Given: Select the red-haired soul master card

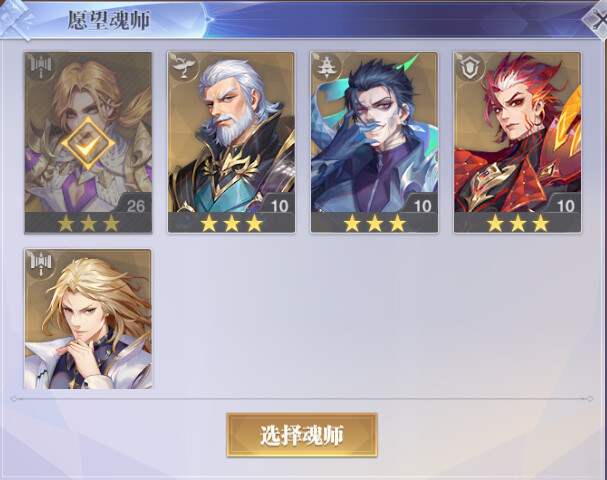Looking at the screenshot, I should 518,142.
